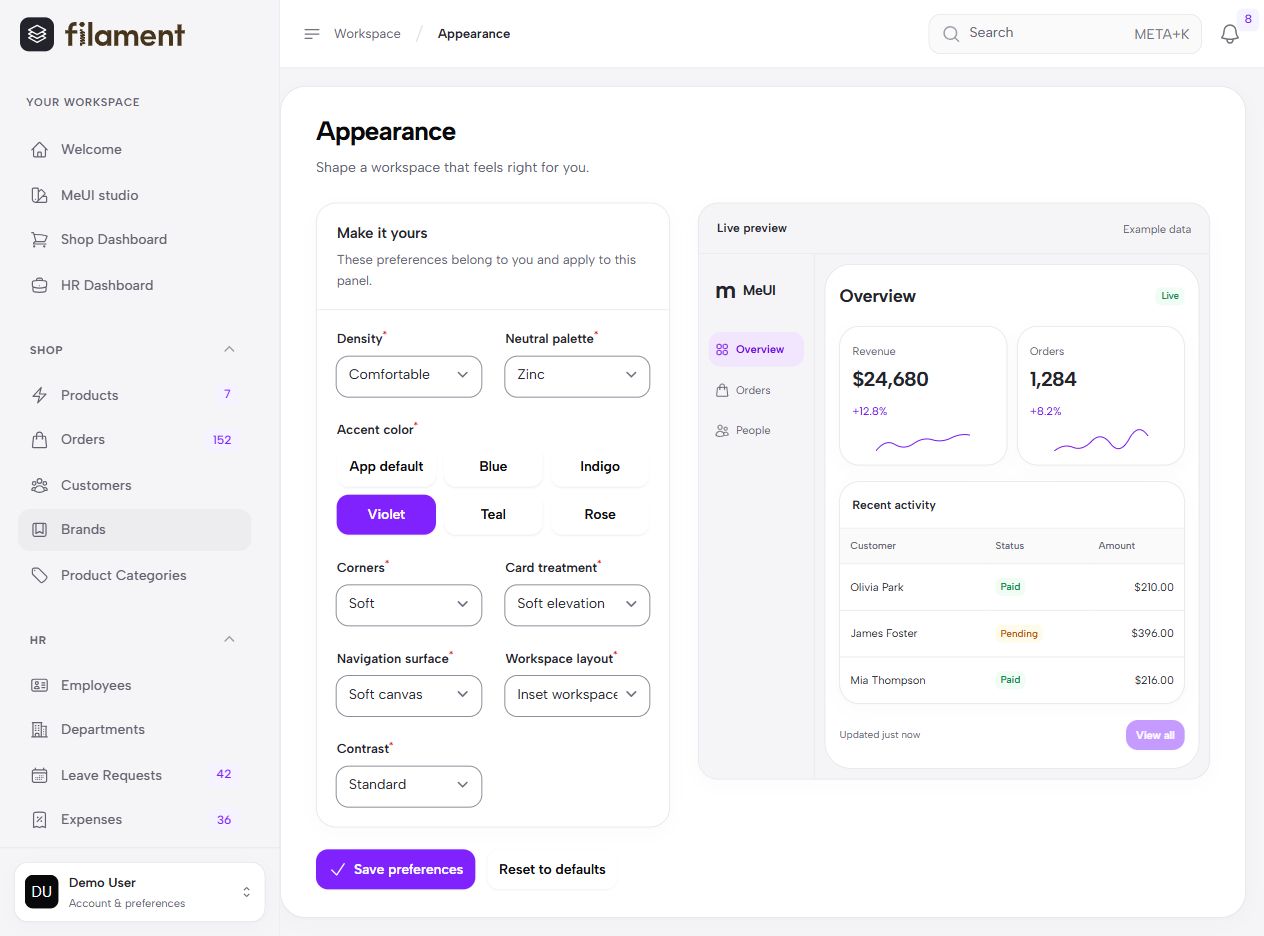Select Violet accent color
Viewport: 1264px width, 936px height.
(386, 515)
